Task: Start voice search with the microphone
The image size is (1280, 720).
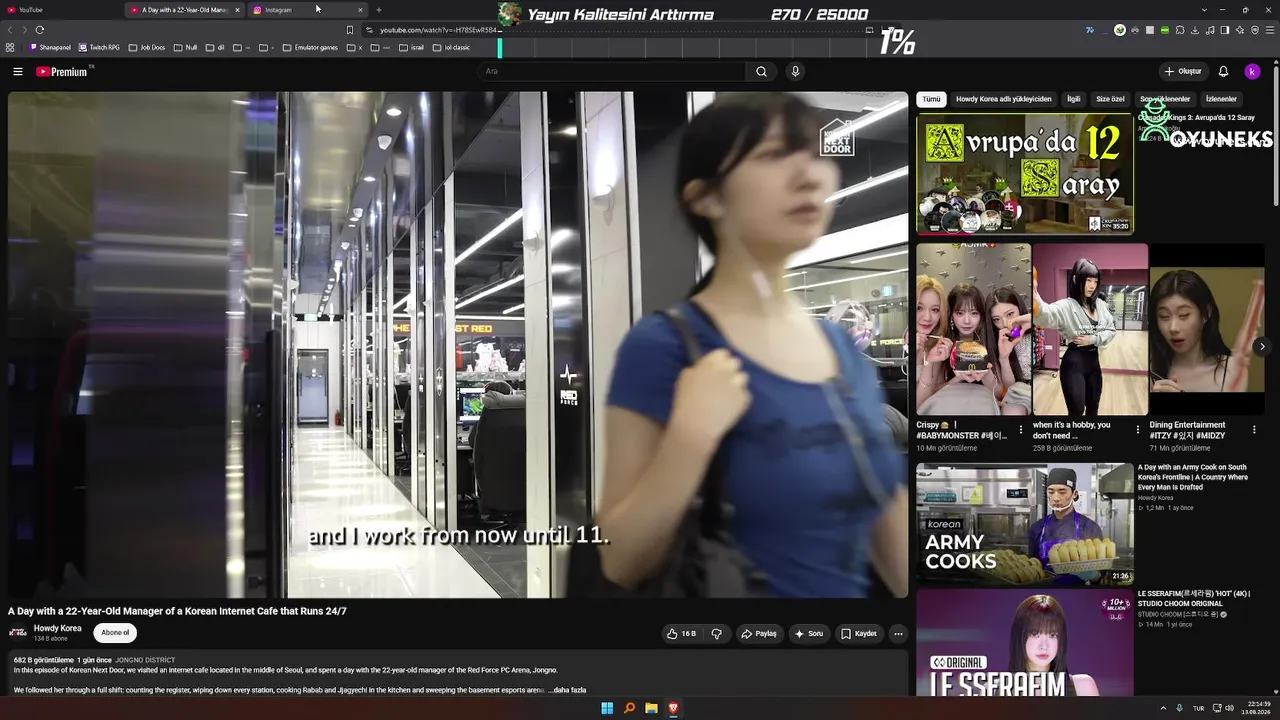Action: (795, 72)
